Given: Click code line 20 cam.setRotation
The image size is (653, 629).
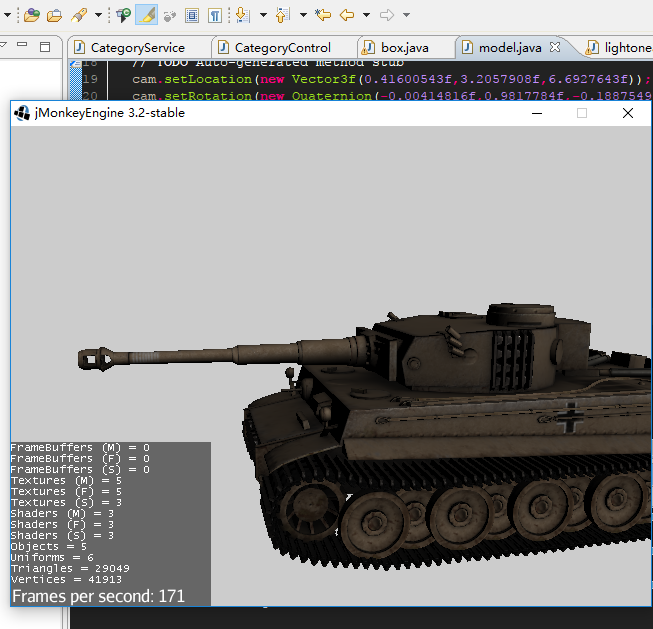Looking at the screenshot, I should pyautogui.click(x=391, y=96).
